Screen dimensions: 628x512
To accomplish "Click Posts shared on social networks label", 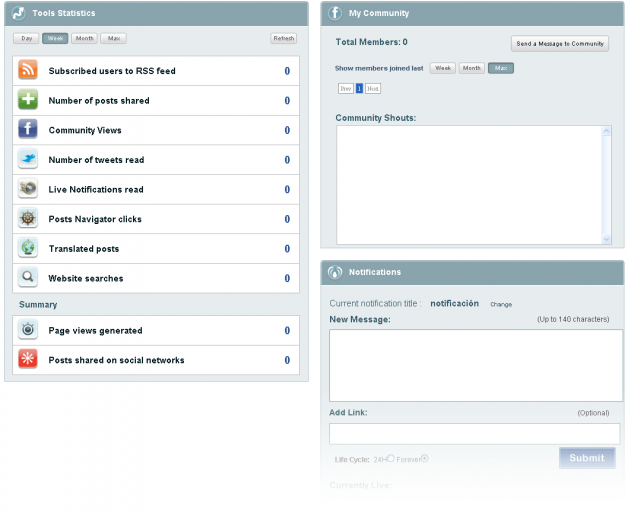I will click(117, 360).
